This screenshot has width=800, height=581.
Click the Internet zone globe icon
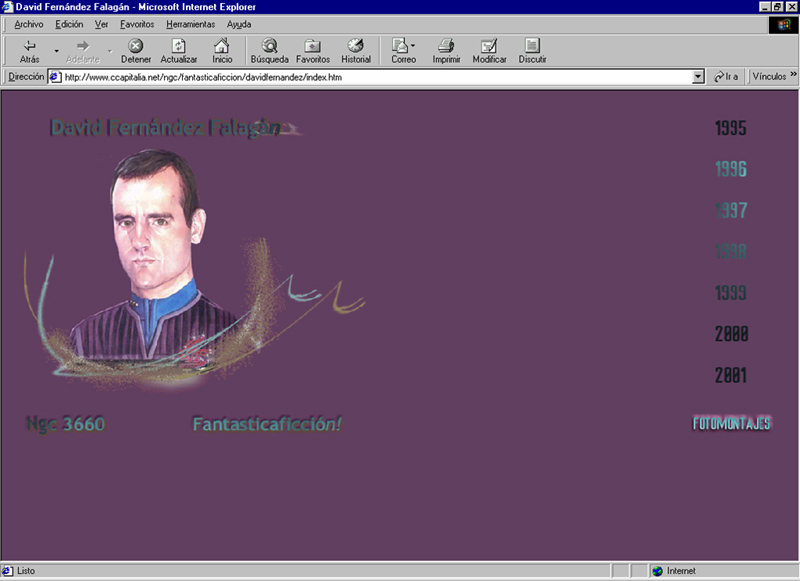coord(658,571)
